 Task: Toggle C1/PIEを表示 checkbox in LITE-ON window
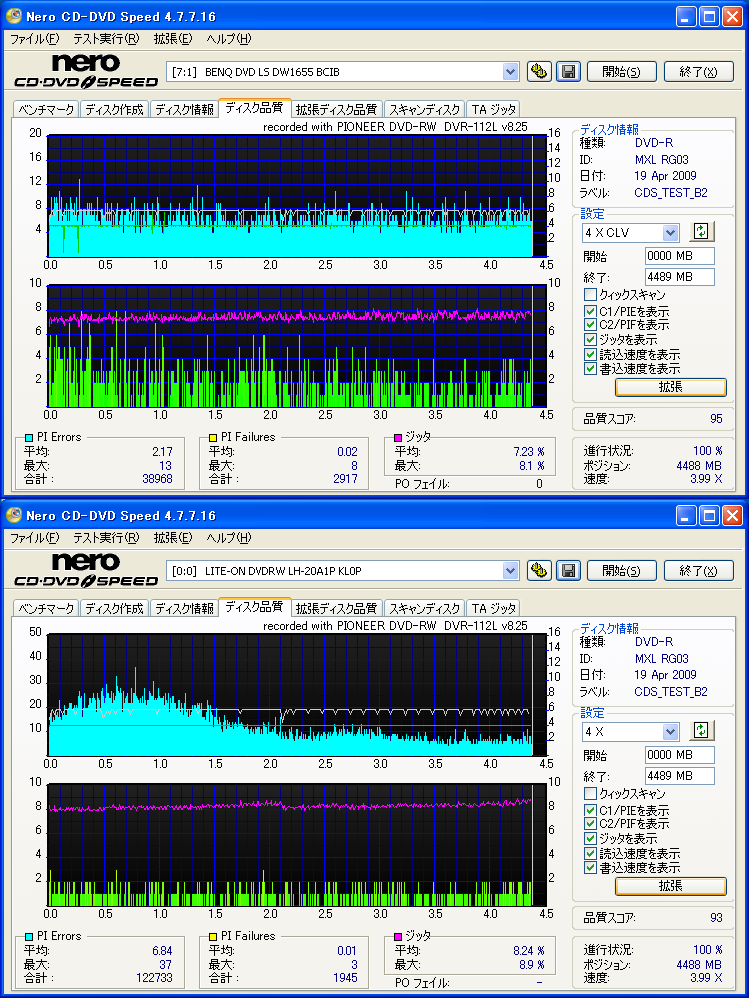point(590,810)
